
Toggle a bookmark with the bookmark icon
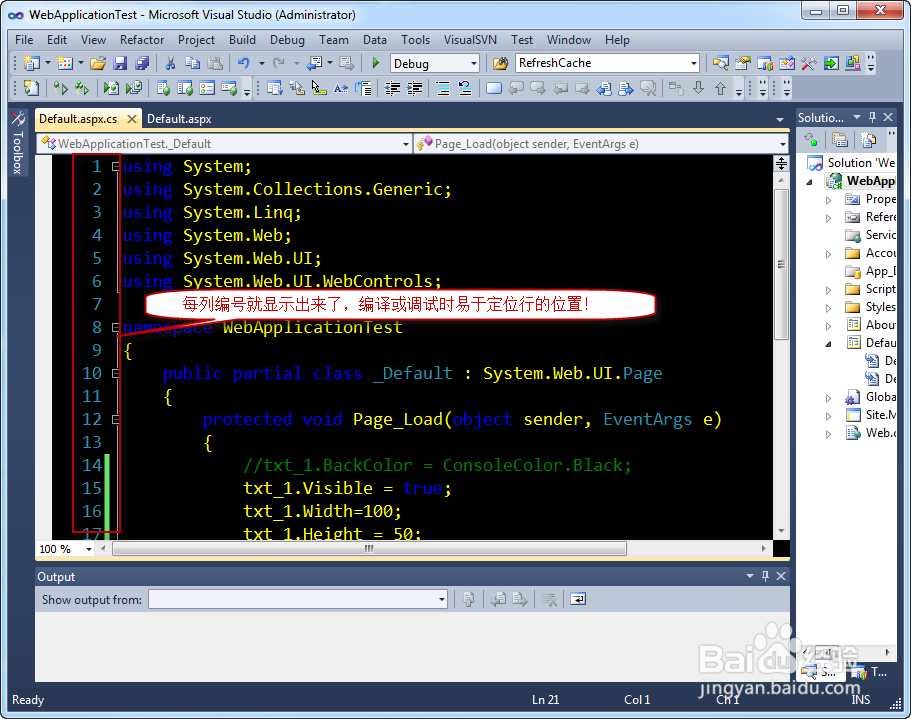click(494, 88)
